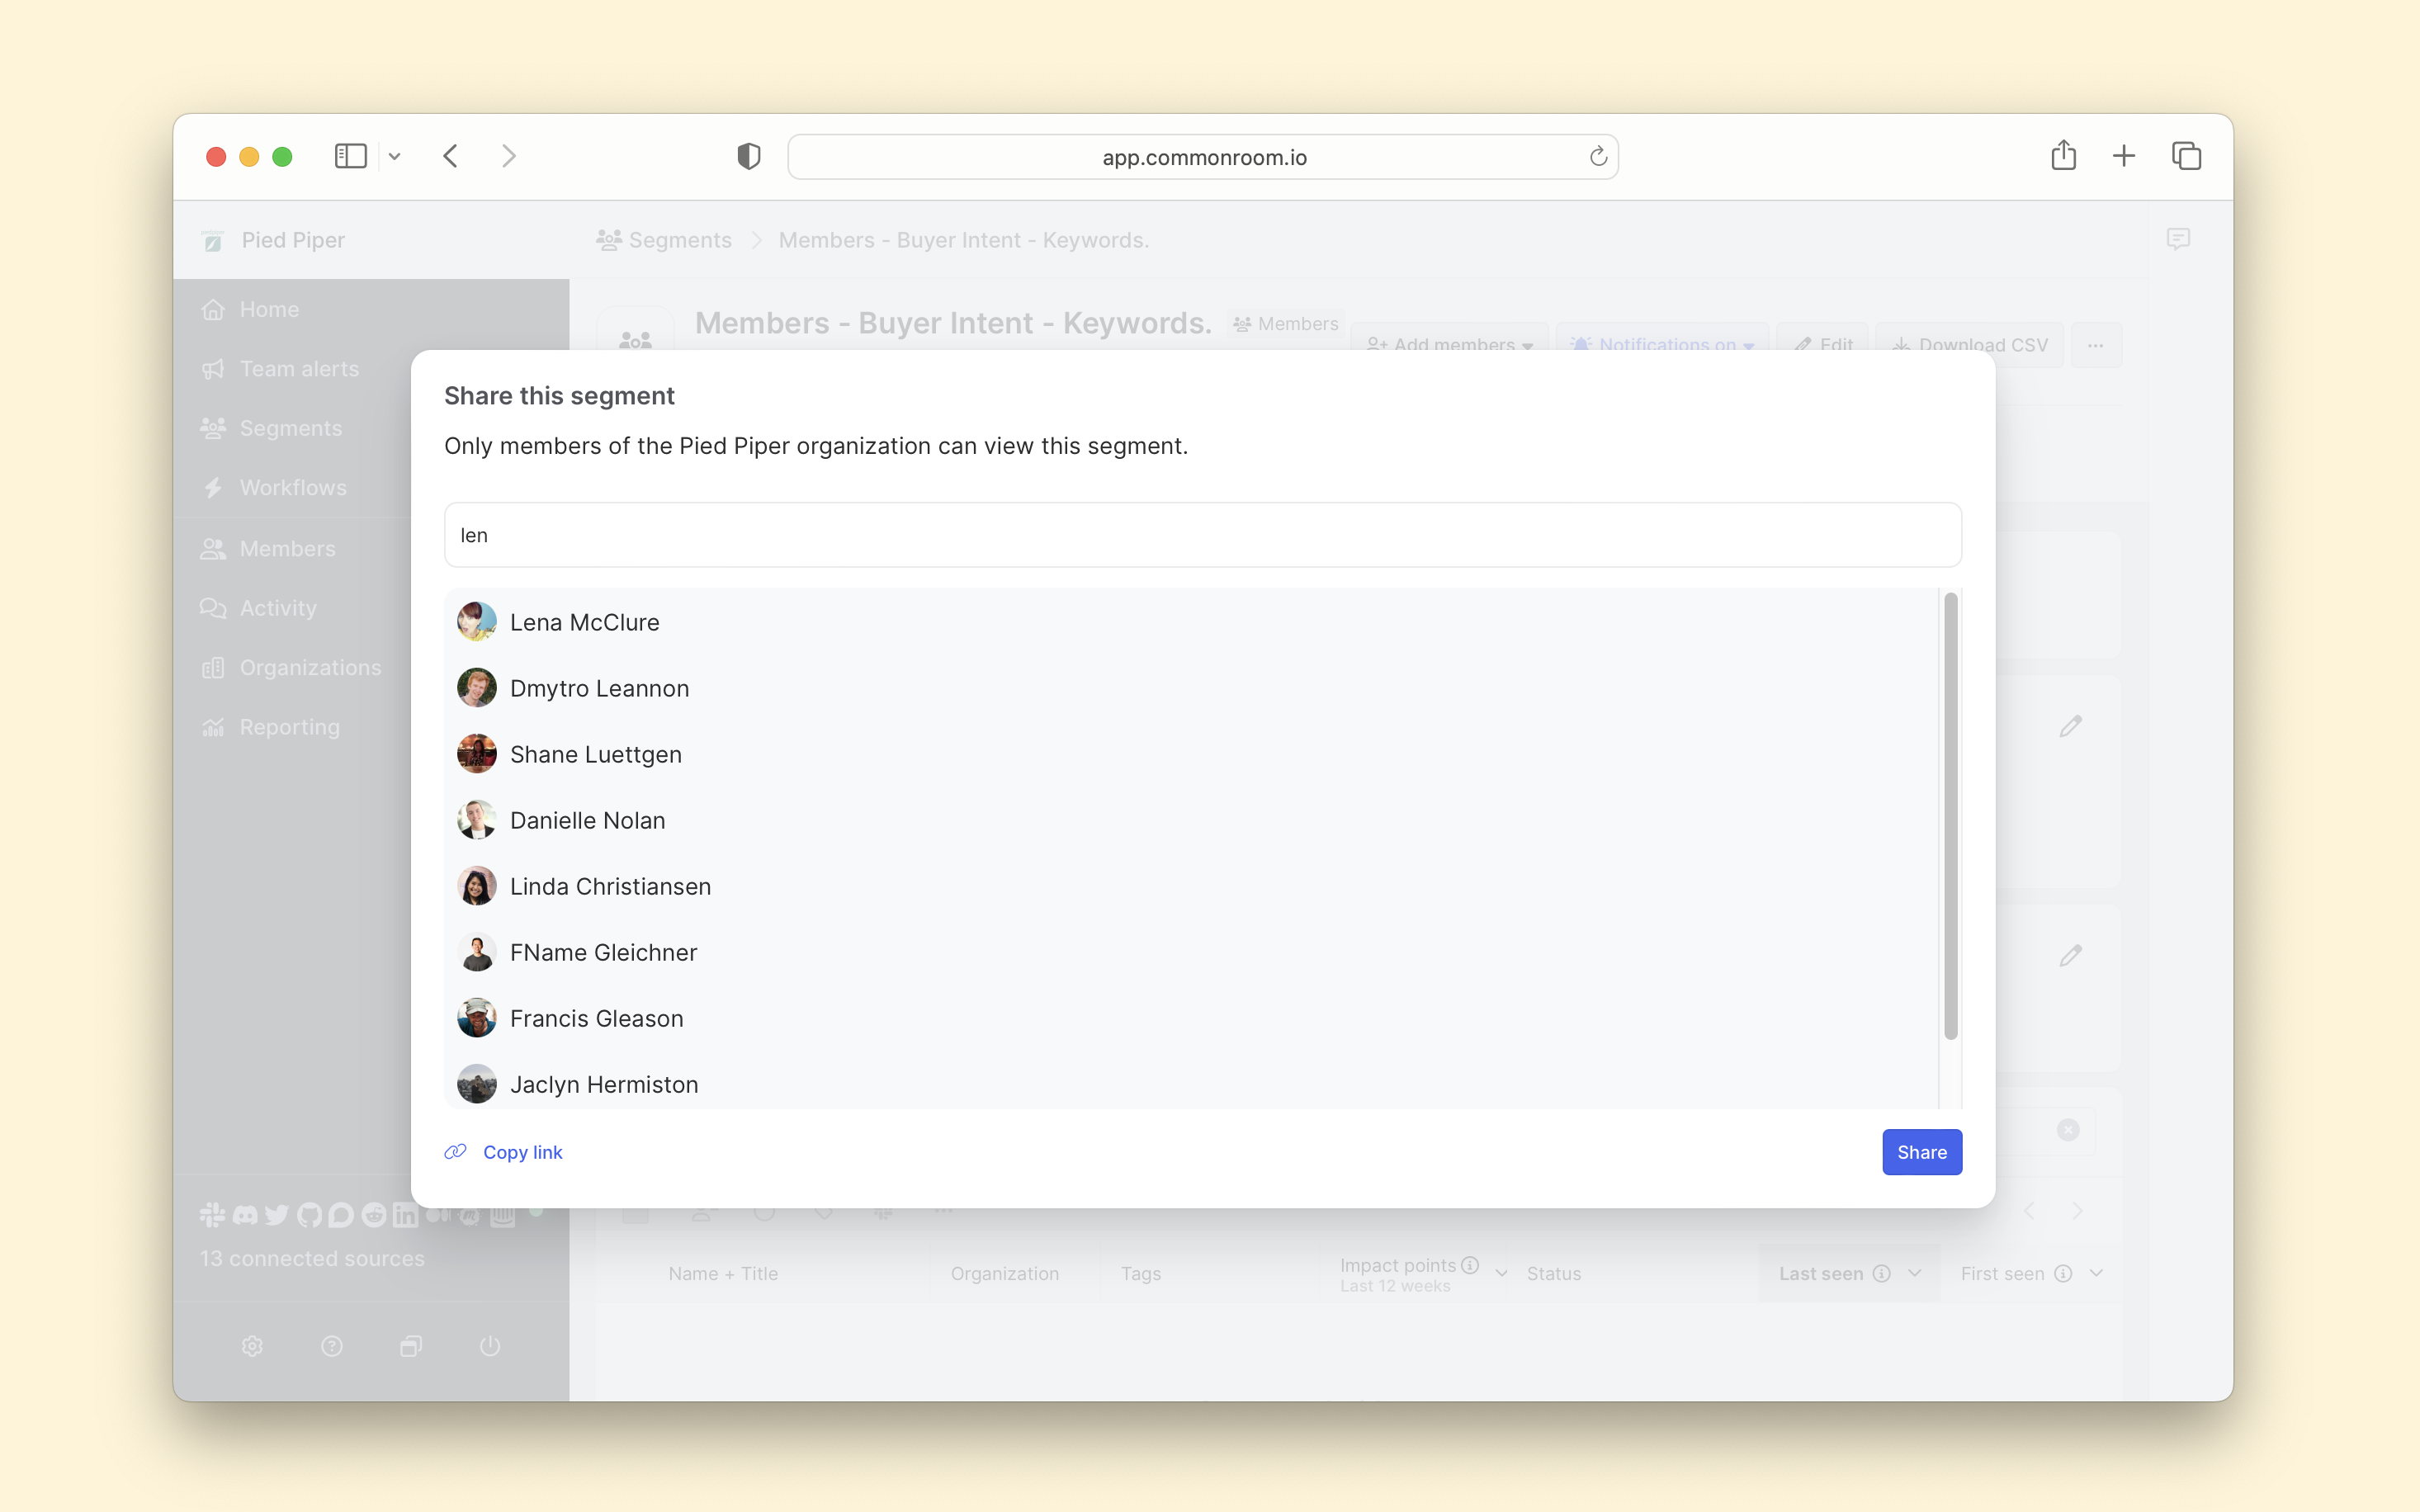This screenshot has height=1512, width=2420.
Task: Click the share search input field
Action: tap(1202, 535)
